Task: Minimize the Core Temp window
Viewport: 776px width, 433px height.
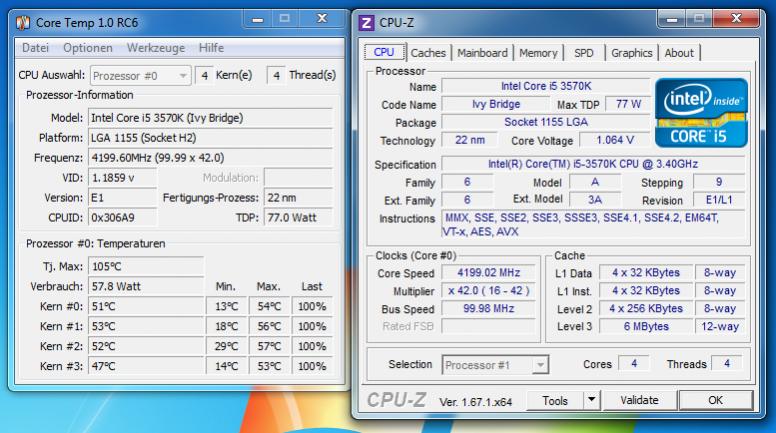Action: coord(258,19)
